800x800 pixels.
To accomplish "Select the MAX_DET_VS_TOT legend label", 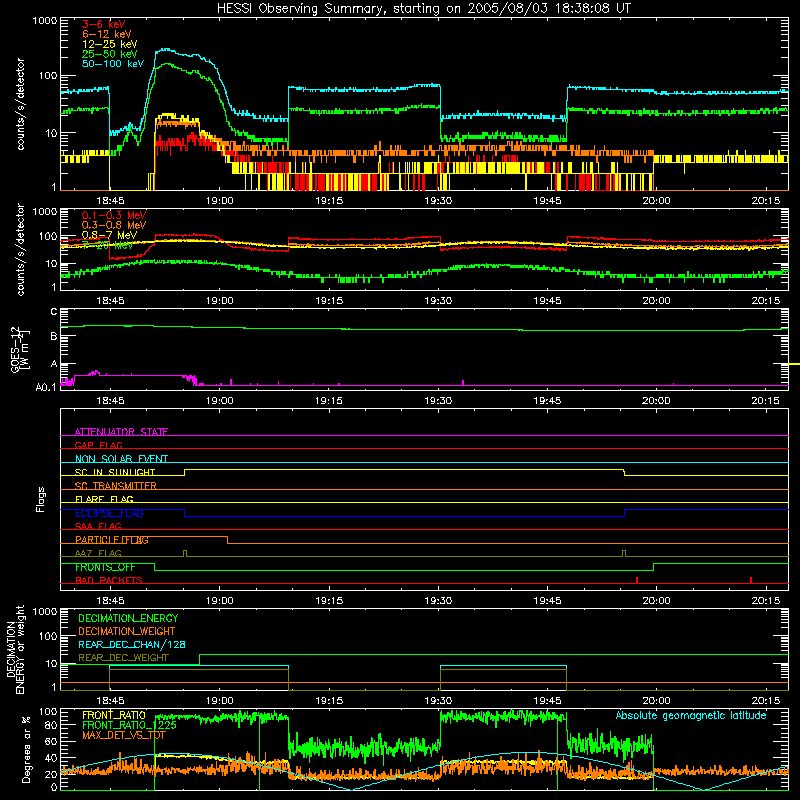I will tap(123, 735).
